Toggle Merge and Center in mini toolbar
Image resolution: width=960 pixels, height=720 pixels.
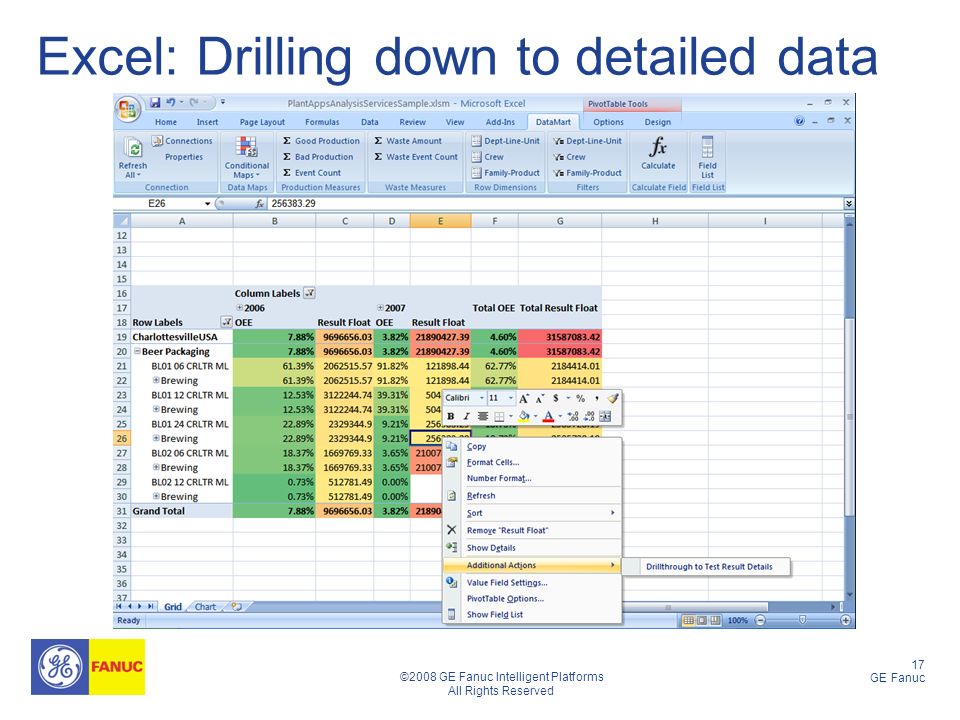[x=605, y=416]
